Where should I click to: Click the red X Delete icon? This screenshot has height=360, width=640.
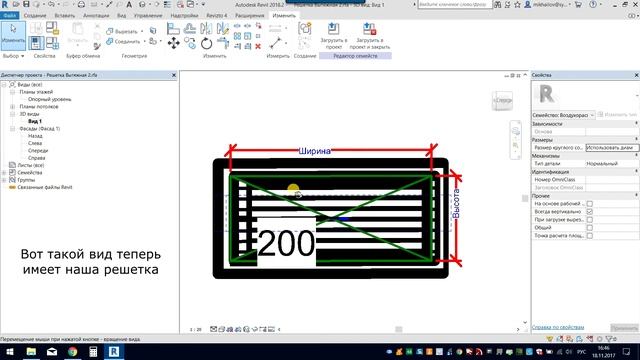(258, 47)
